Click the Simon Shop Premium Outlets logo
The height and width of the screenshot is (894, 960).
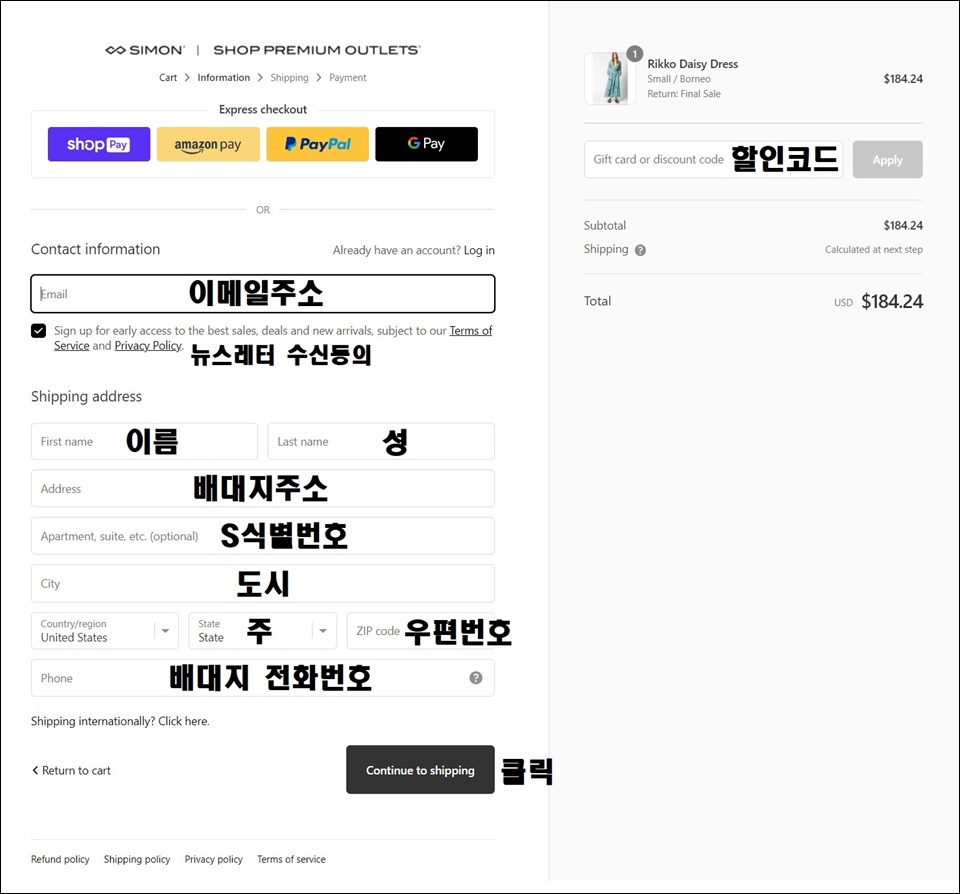pos(263,50)
